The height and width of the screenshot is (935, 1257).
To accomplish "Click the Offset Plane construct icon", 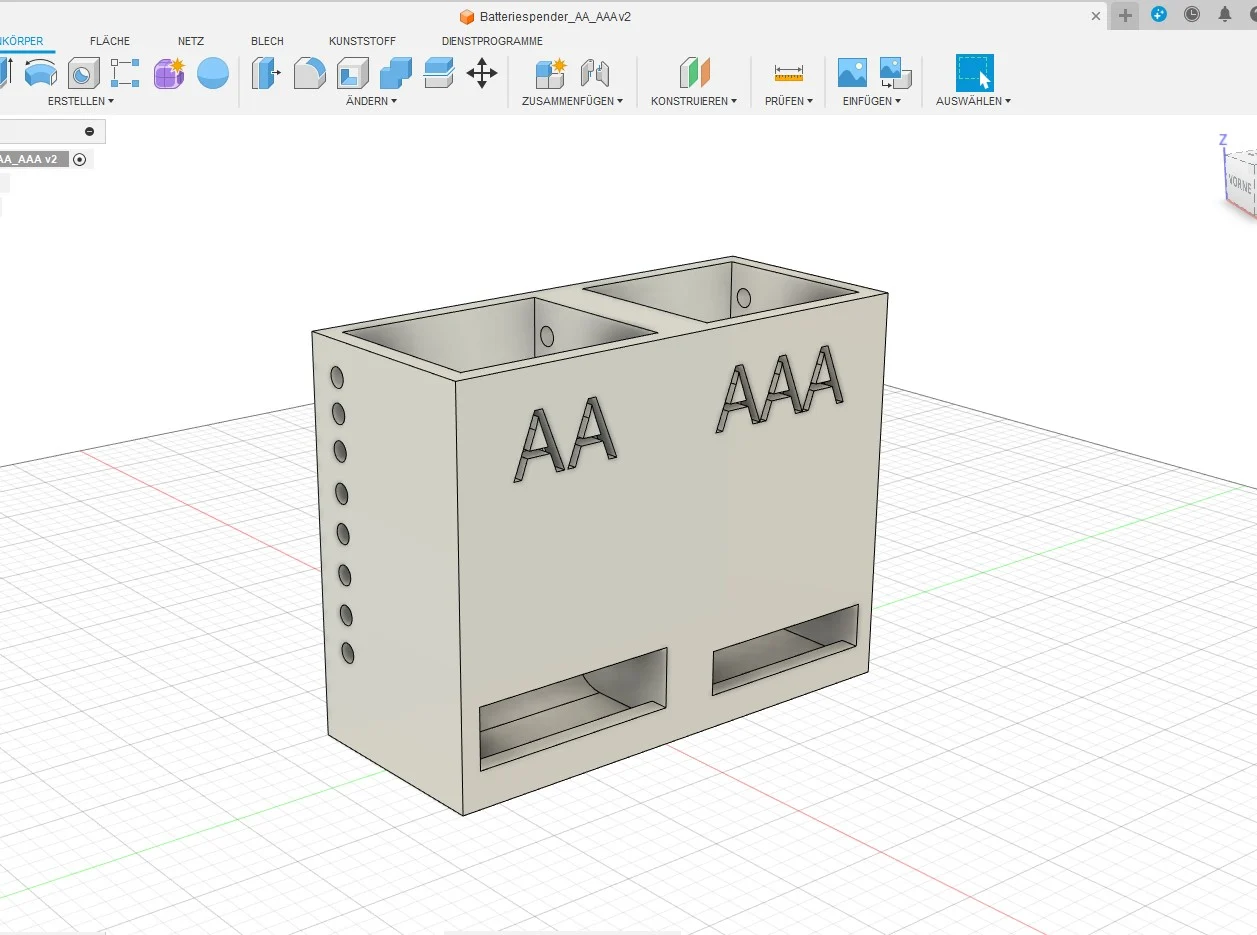I will point(694,73).
